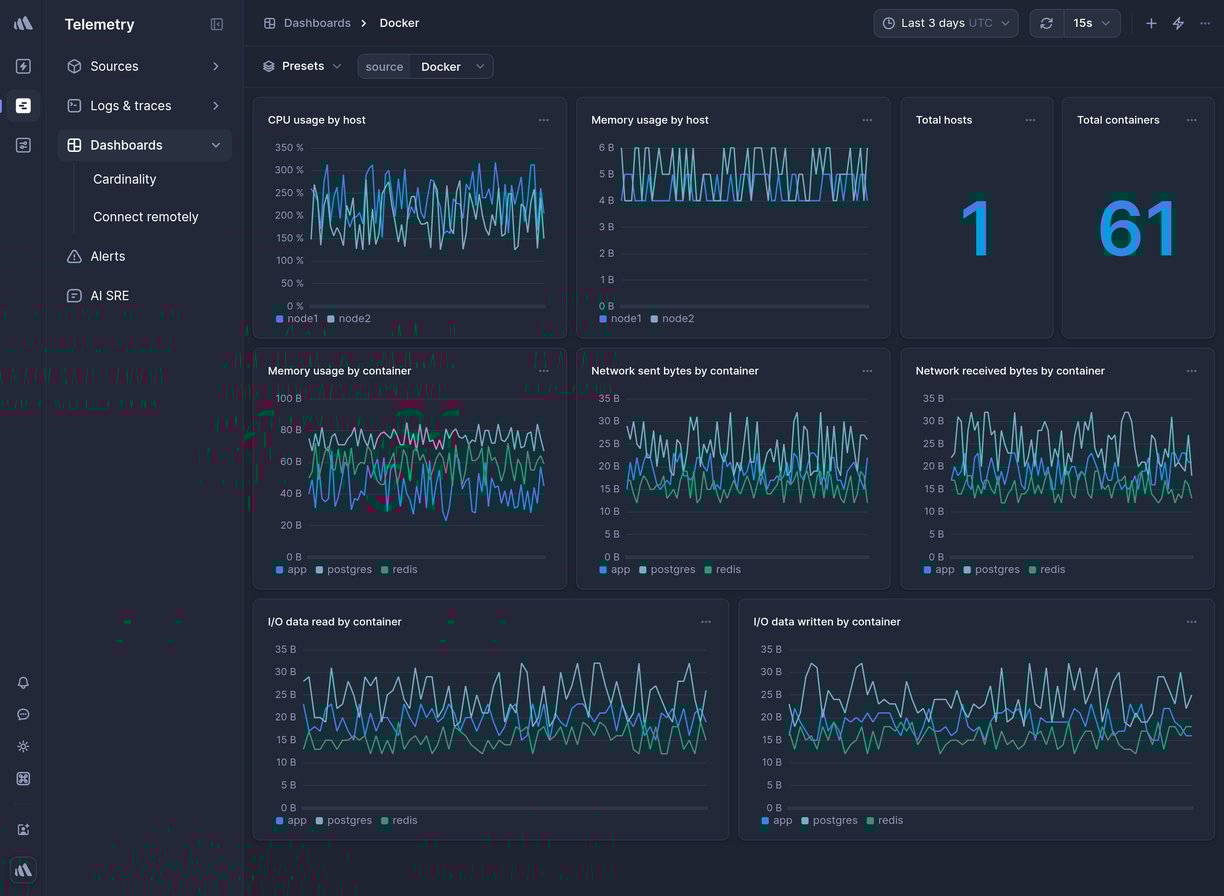This screenshot has width=1224, height=896.
Task: Click the Dashboards breadcrumb link
Action: pos(316,23)
